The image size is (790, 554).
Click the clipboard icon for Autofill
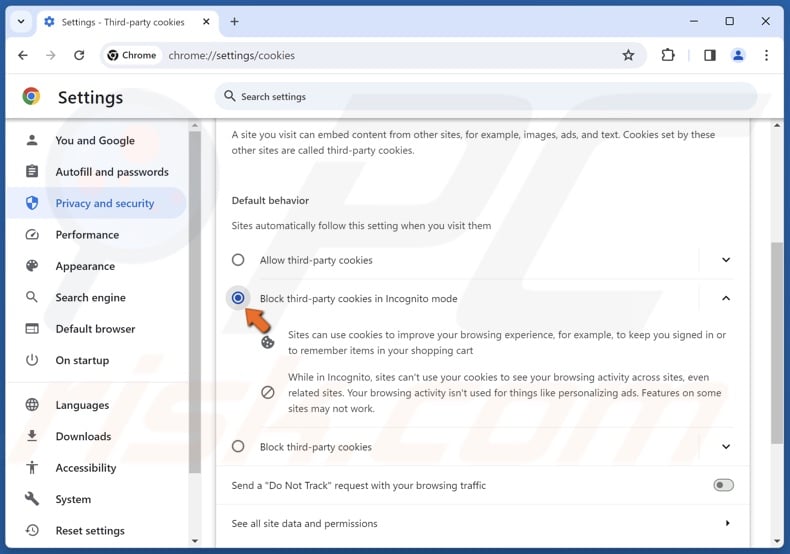pos(32,171)
